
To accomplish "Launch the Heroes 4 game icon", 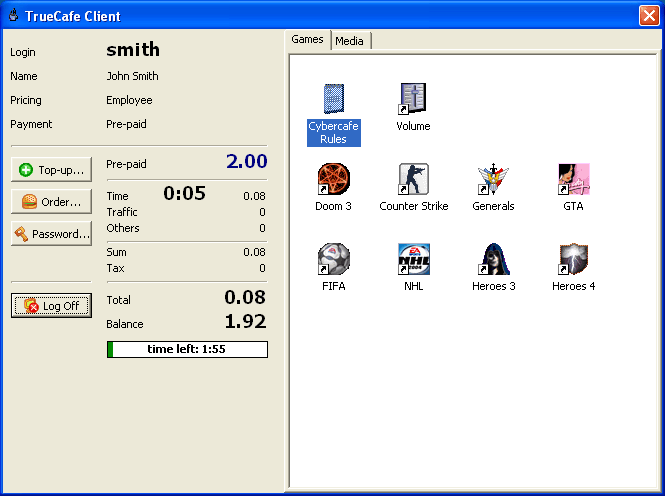I will [573, 260].
